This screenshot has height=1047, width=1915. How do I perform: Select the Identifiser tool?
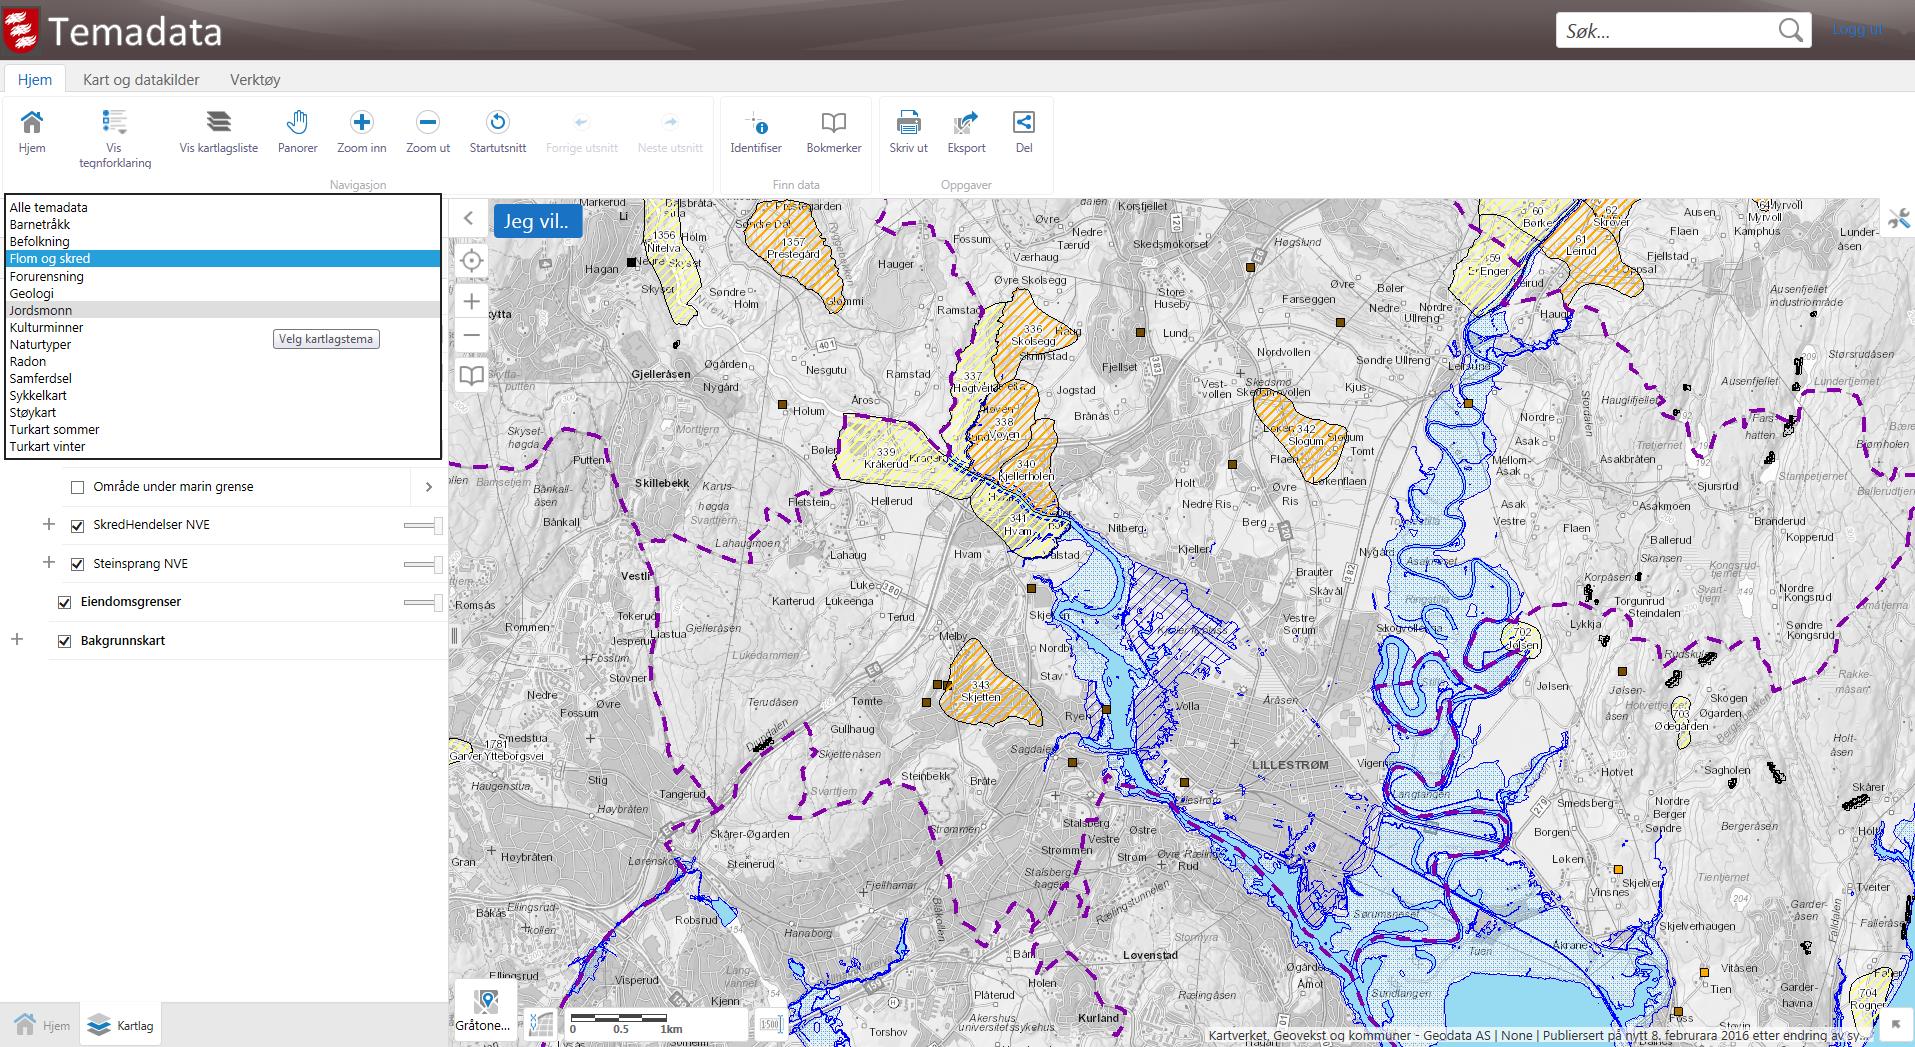coord(755,132)
